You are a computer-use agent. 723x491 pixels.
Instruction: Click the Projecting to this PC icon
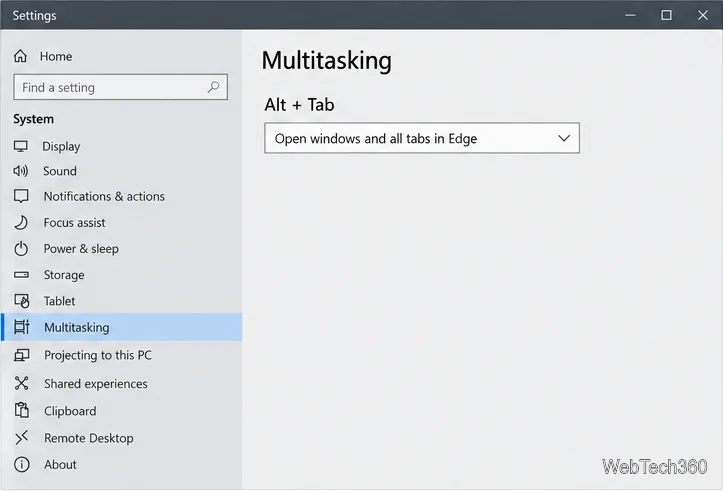(x=22, y=355)
